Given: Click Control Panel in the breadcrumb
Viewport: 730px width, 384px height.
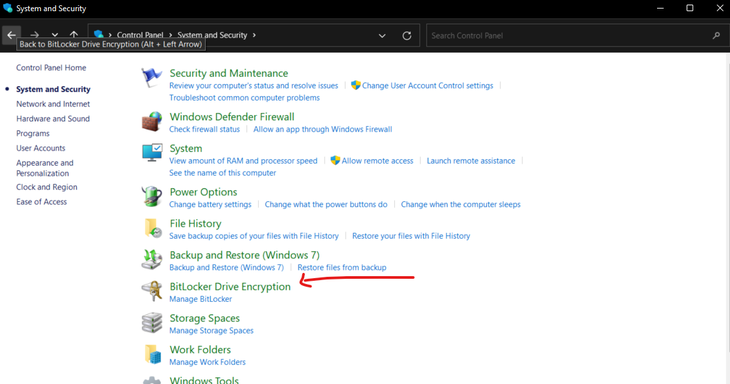Looking at the screenshot, I should click(x=140, y=35).
